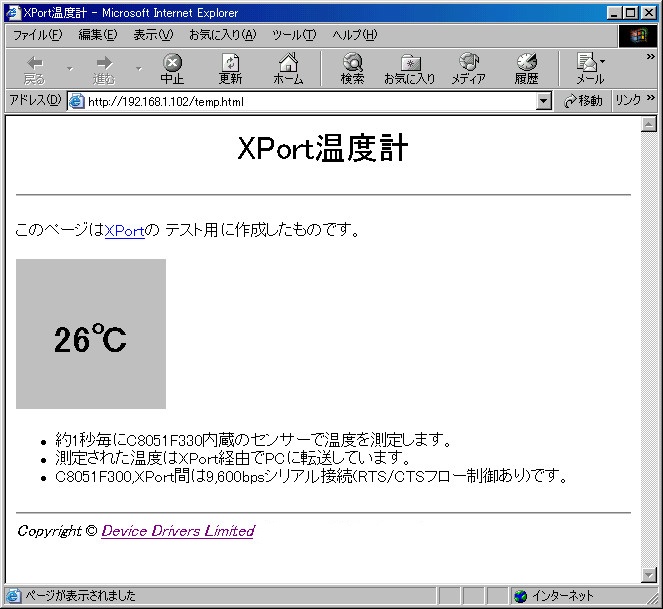This screenshot has width=663, height=609.
Task: Click the ページが表示されました status text
Action: 80,596
